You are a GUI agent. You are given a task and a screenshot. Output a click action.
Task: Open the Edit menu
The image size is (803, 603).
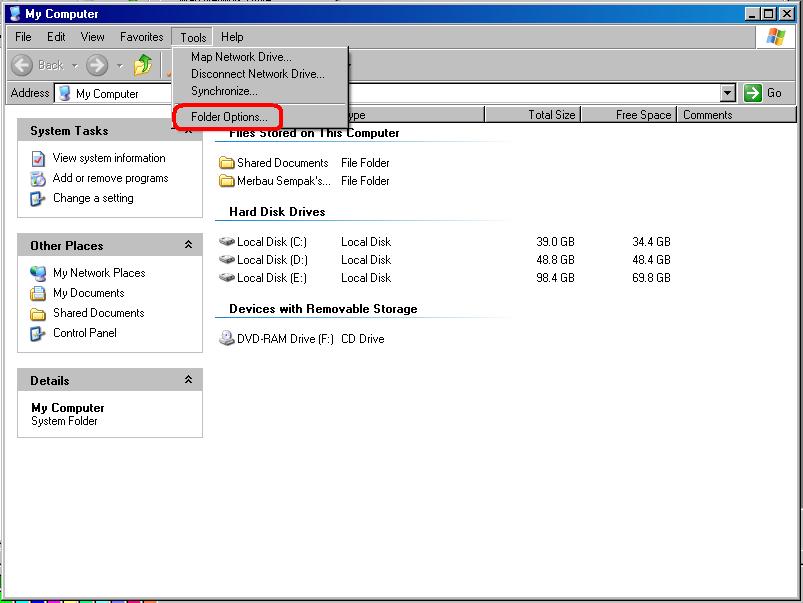[x=56, y=37]
